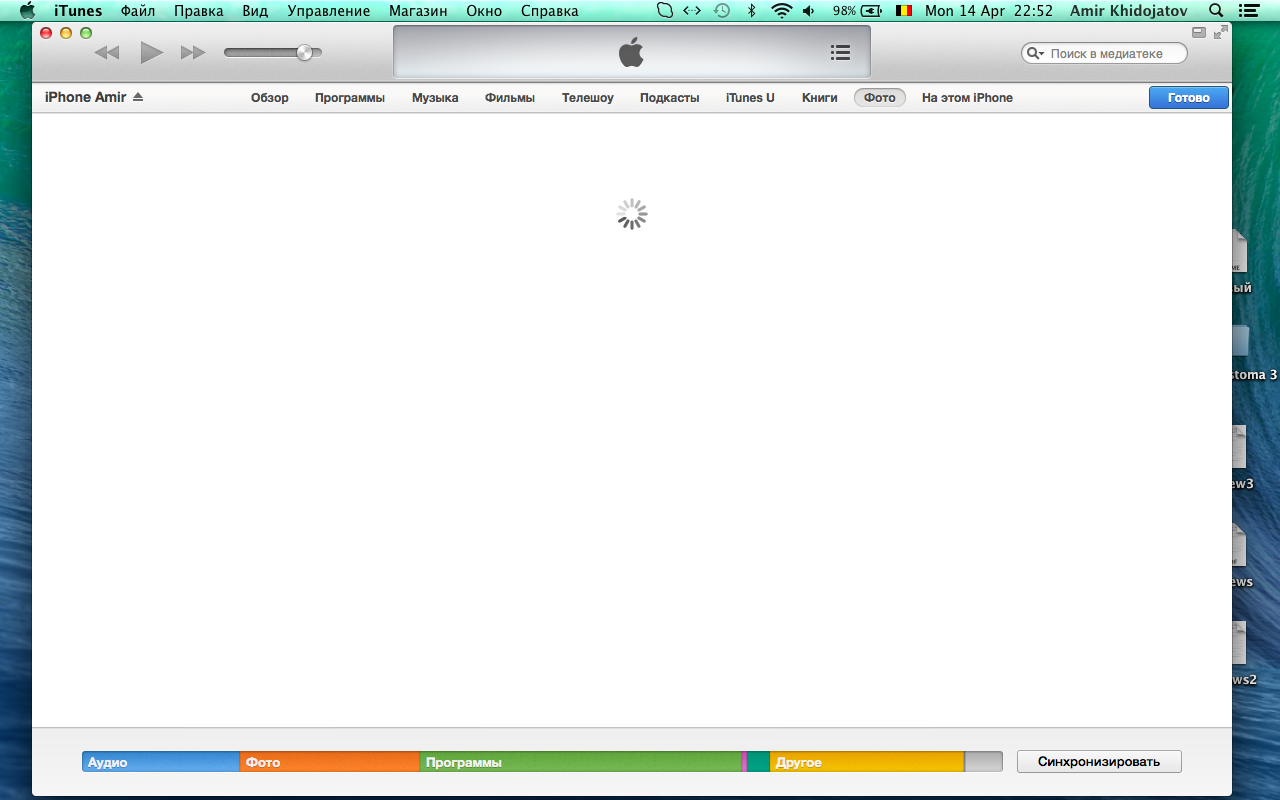
Task: Open search options magnifier dropdown
Action: [x=1035, y=54]
